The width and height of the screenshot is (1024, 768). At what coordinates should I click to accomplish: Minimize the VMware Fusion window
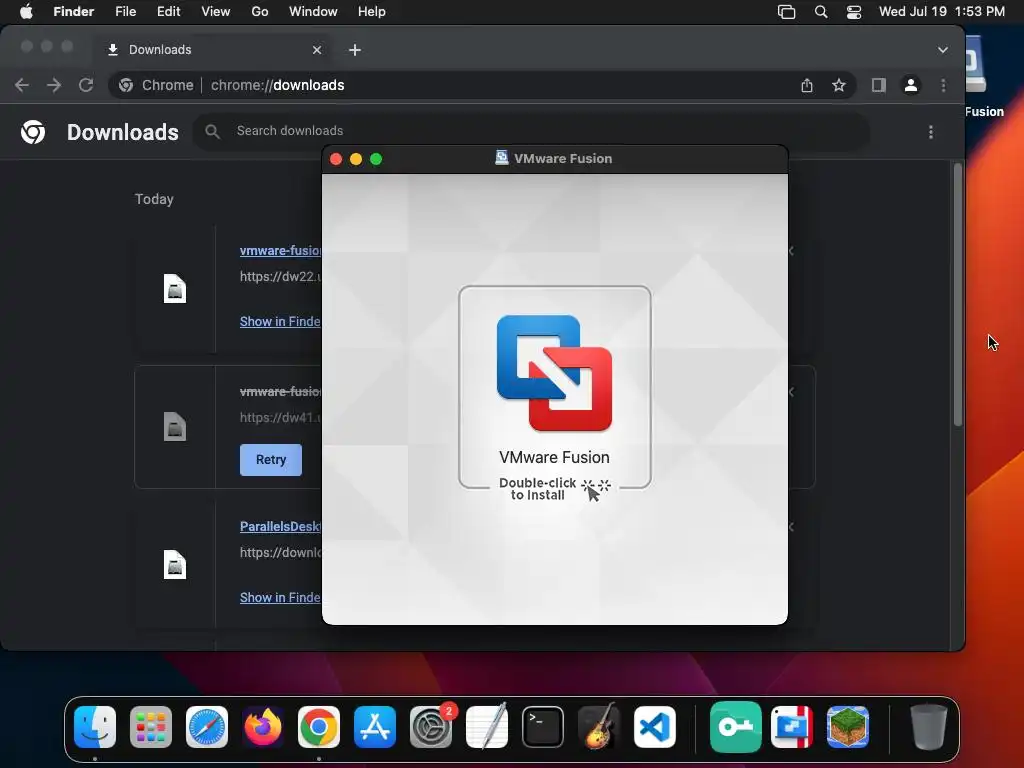coord(356,159)
